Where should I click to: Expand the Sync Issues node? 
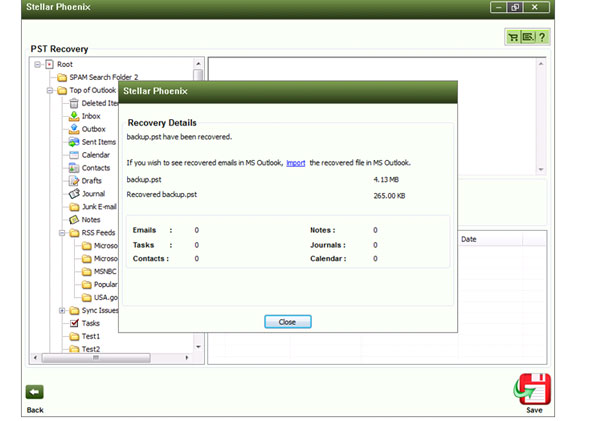point(62,310)
